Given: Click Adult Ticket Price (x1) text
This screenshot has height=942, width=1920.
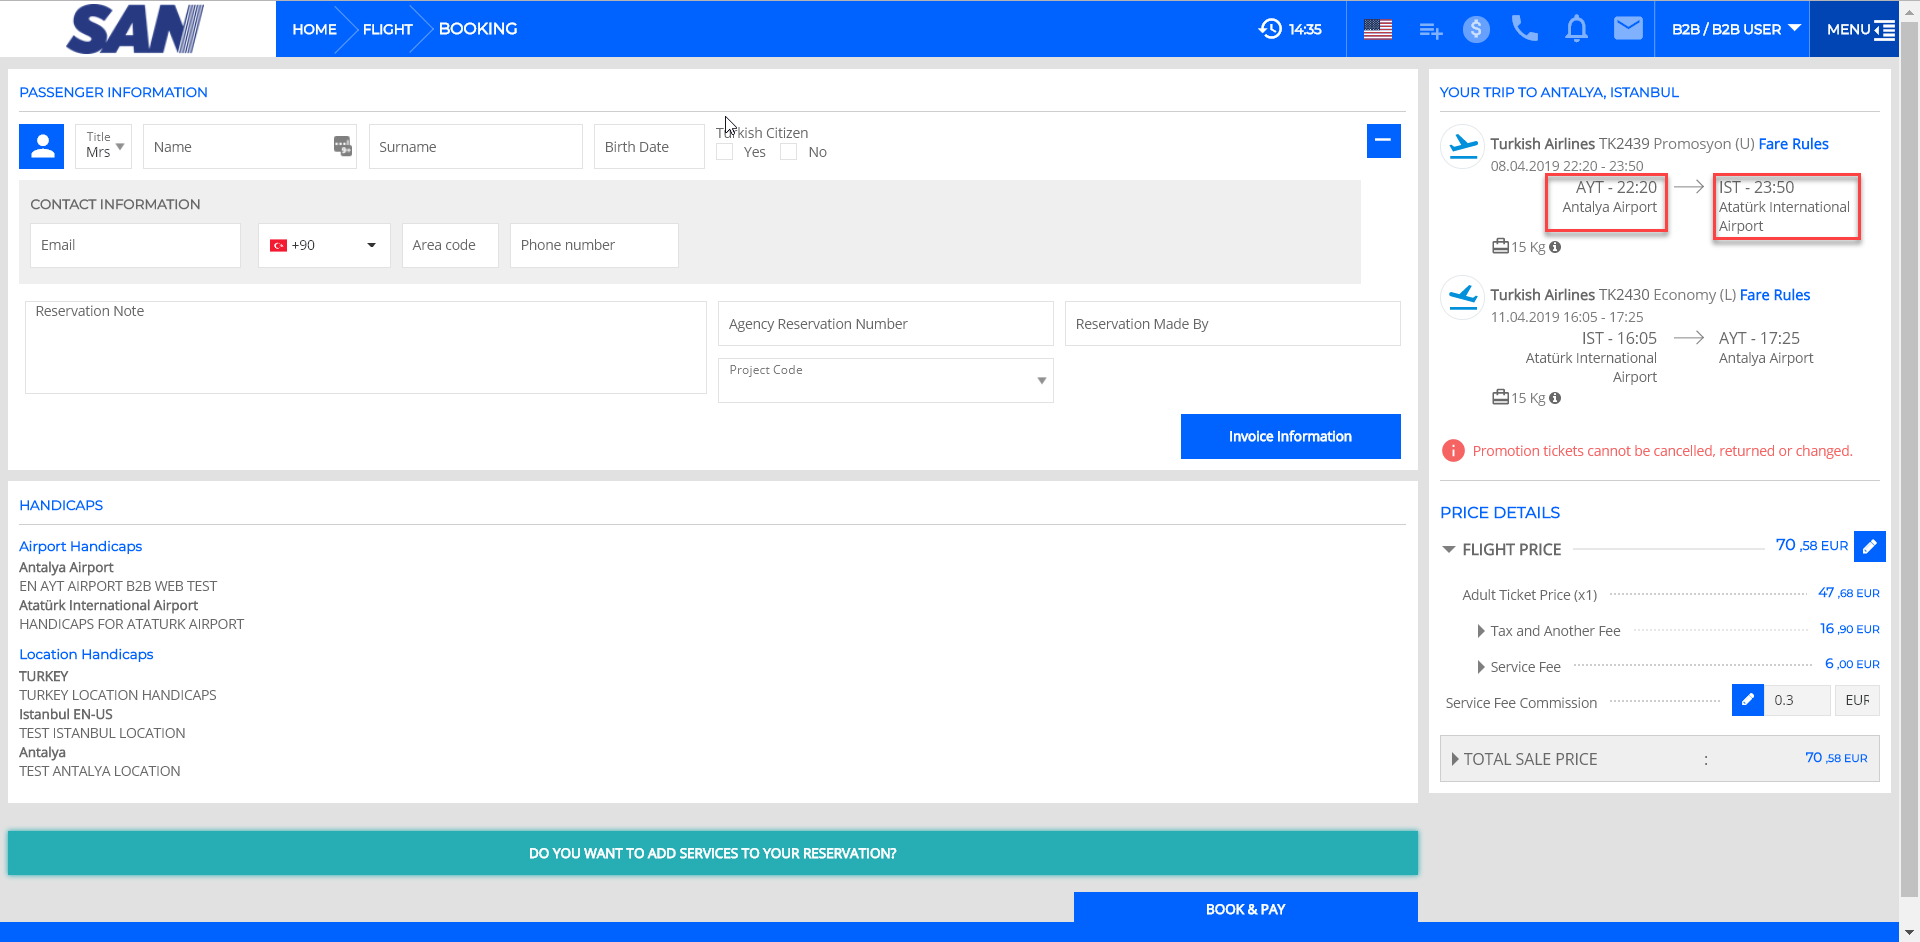Looking at the screenshot, I should pyautogui.click(x=1529, y=595).
